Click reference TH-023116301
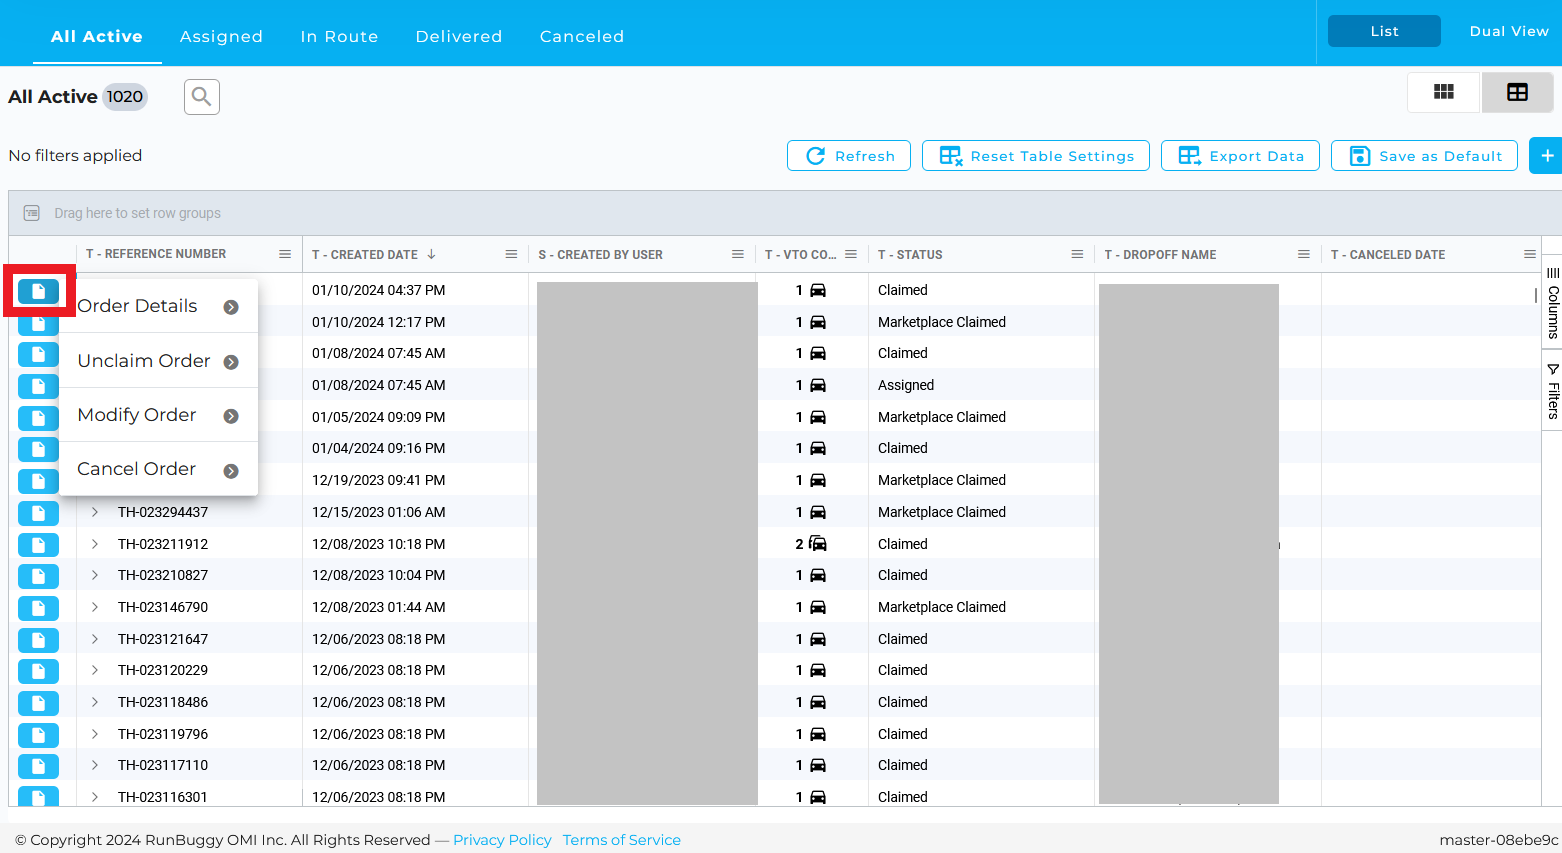 (163, 797)
